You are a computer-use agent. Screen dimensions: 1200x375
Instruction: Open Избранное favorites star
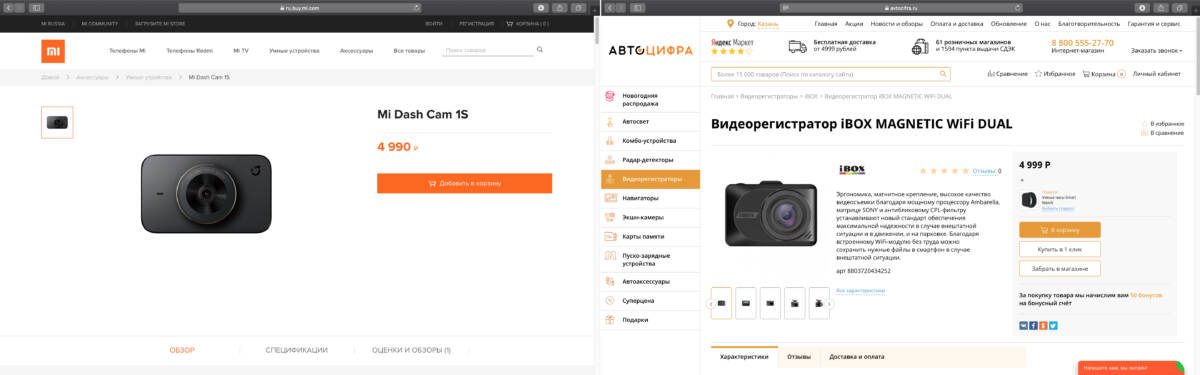1039,73
